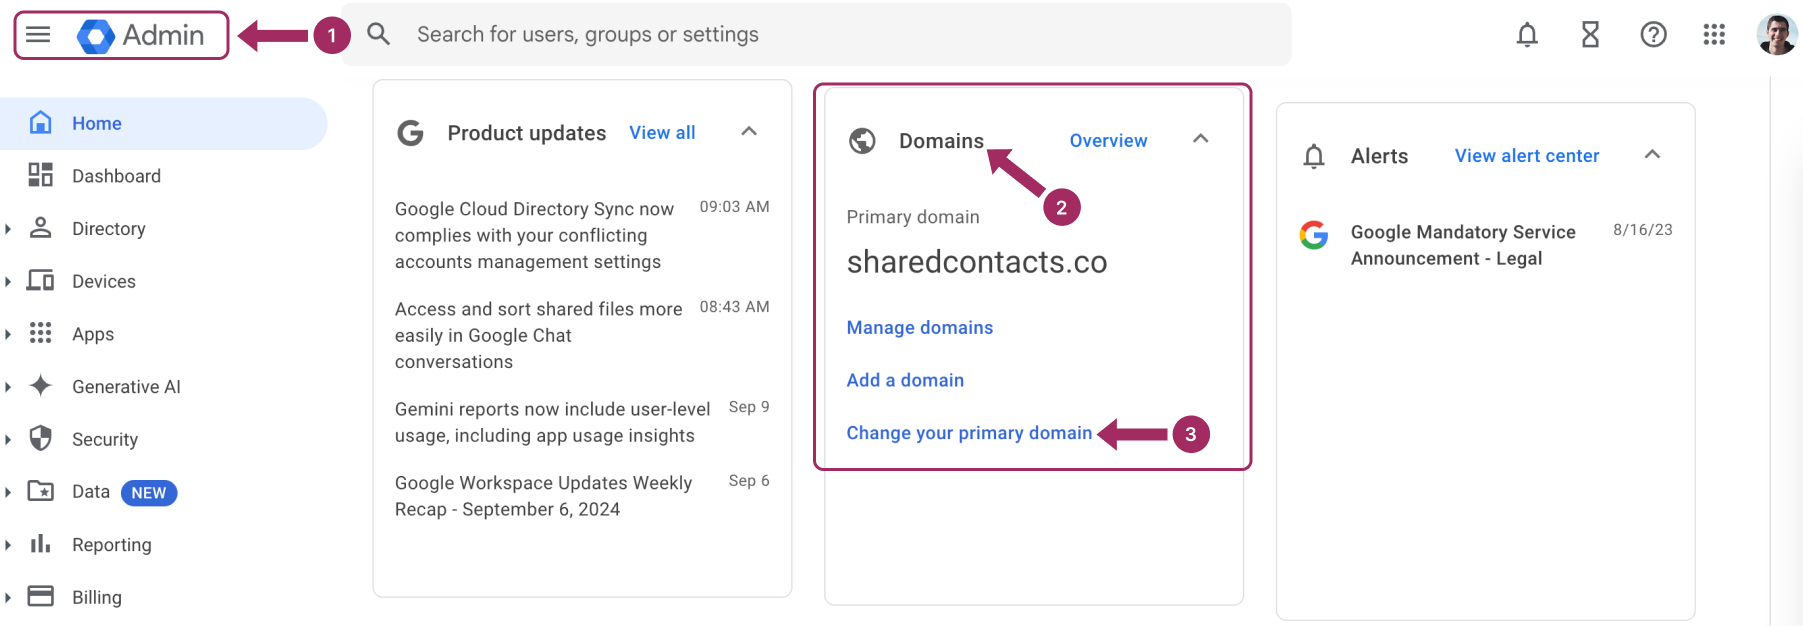The image size is (1803, 626).
Task: Expand the Security tree arrow
Action: pos(8,439)
